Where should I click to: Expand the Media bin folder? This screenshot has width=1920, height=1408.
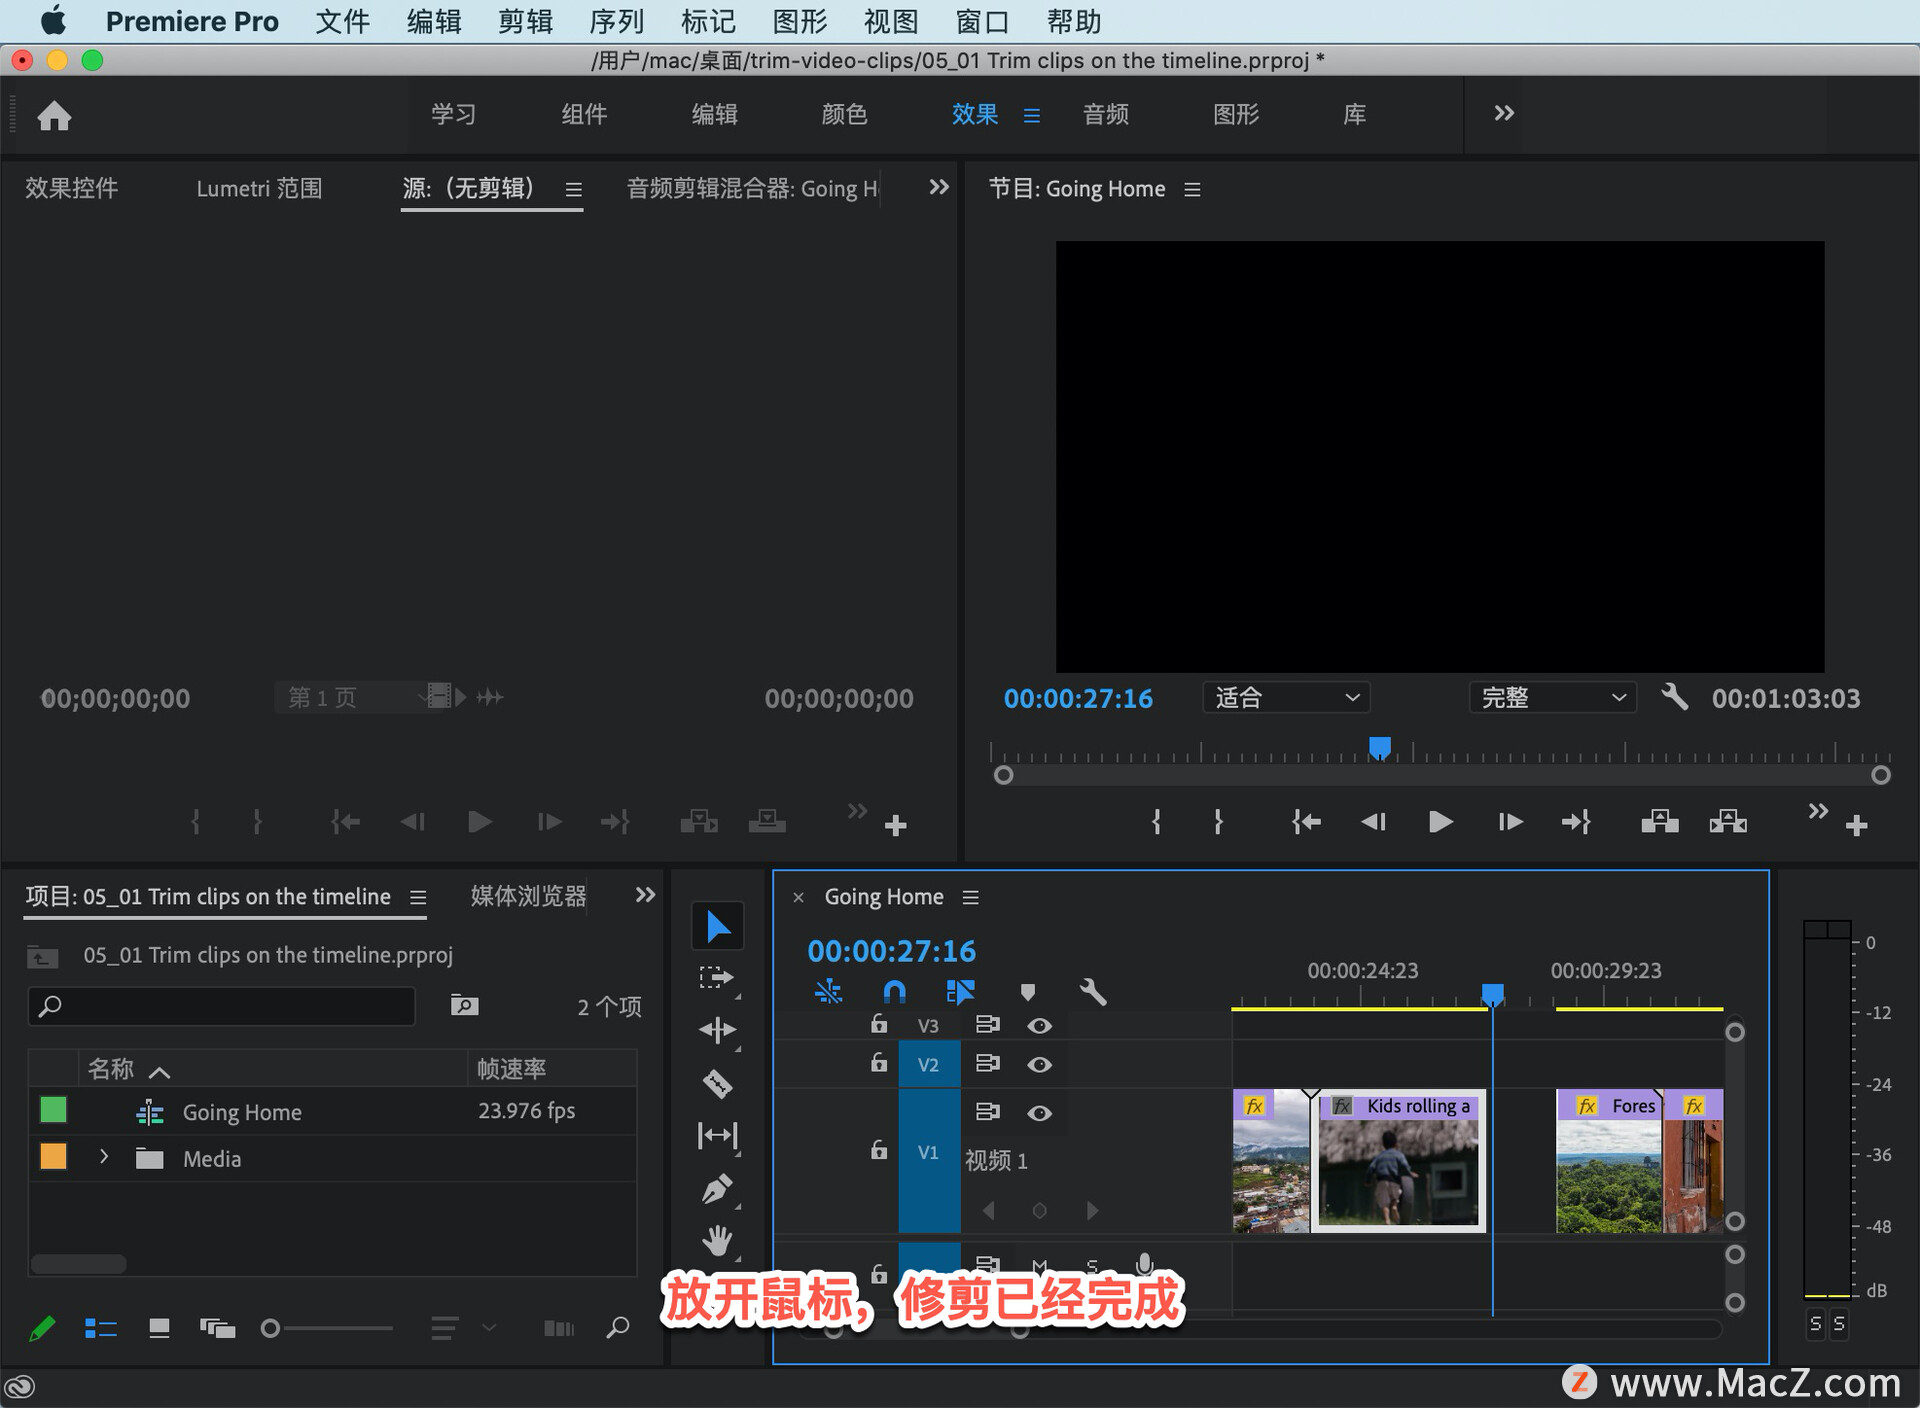[104, 1158]
